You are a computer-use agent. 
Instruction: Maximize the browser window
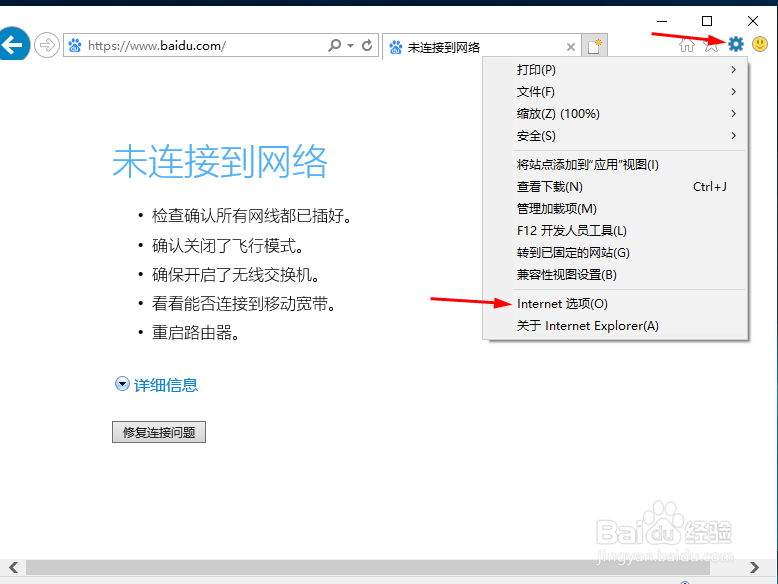707,21
